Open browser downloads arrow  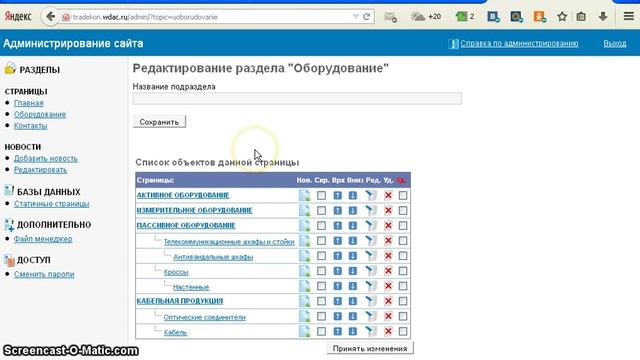pyautogui.click(x=603, y=17)
